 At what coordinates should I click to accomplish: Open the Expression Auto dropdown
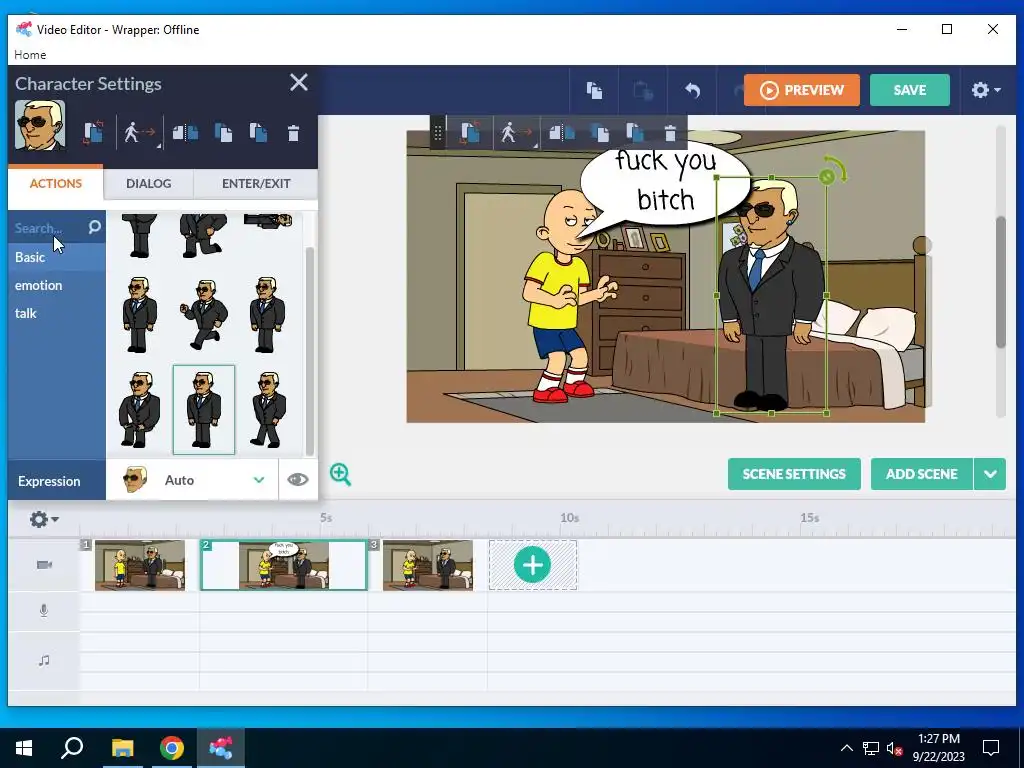(192, 480)
